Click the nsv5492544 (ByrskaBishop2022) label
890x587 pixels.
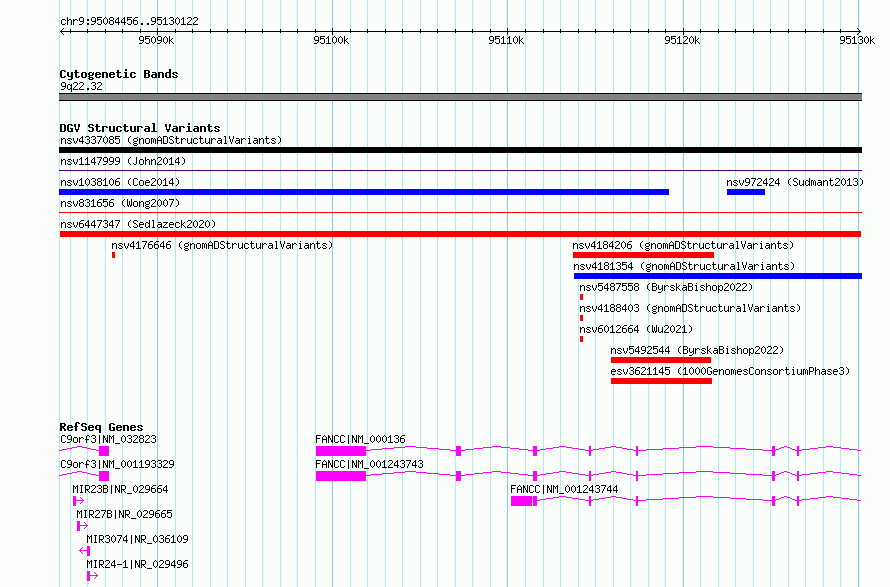click(x=697, y=350)
